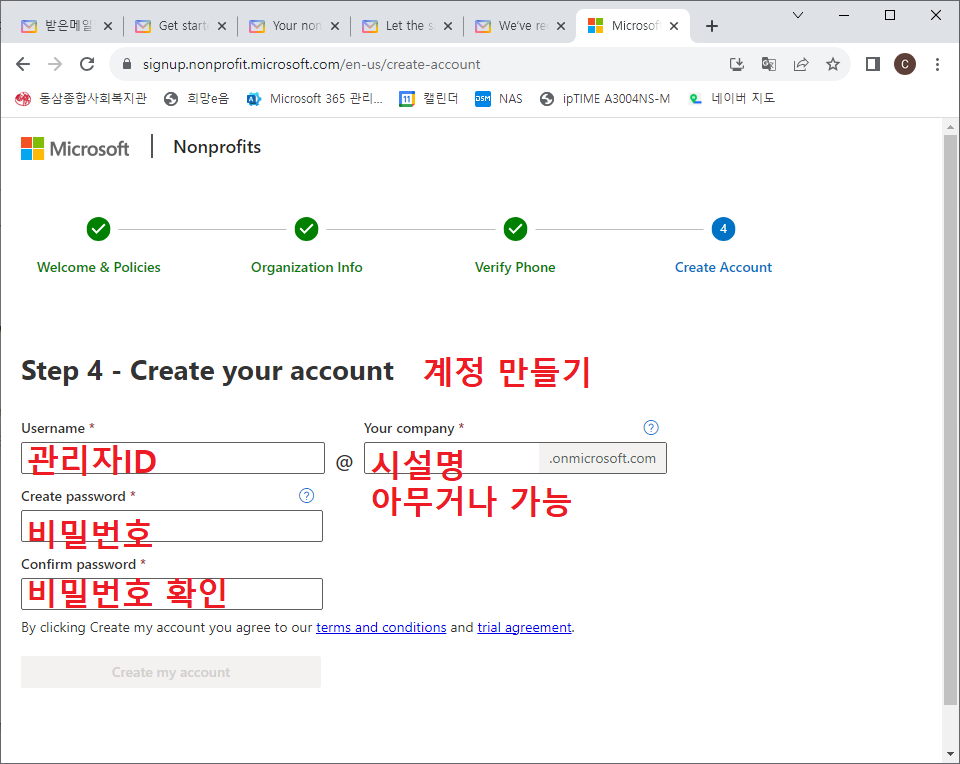Click Welcome & Policies step checkmark

click(99, 229)
